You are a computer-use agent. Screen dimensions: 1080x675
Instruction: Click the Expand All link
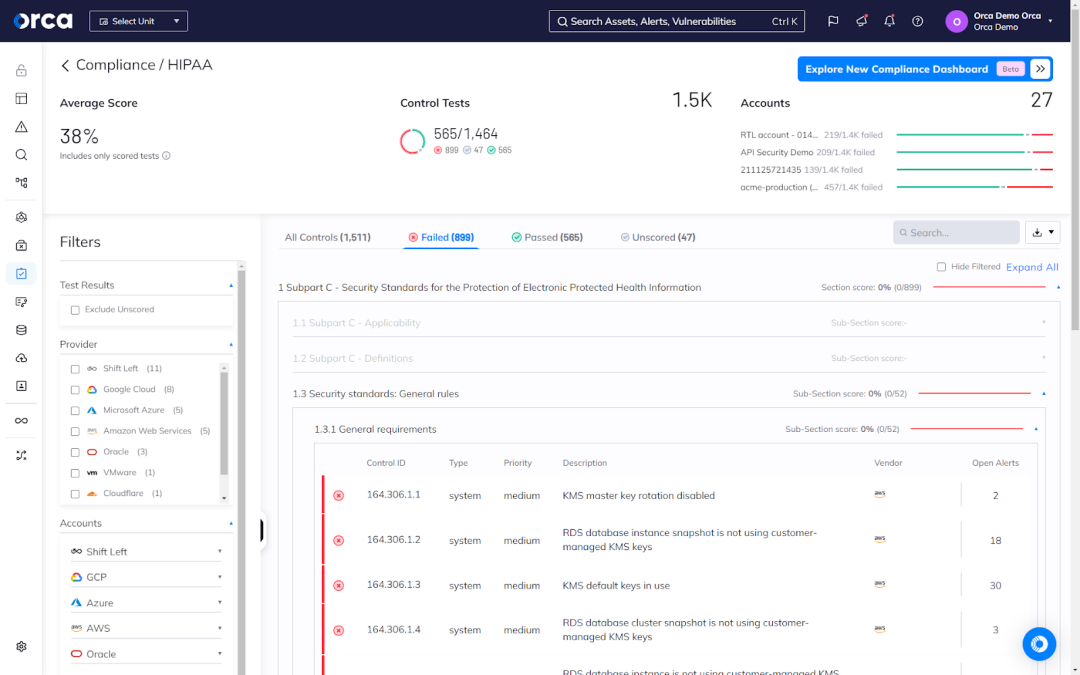click(x=1032, y=267)
